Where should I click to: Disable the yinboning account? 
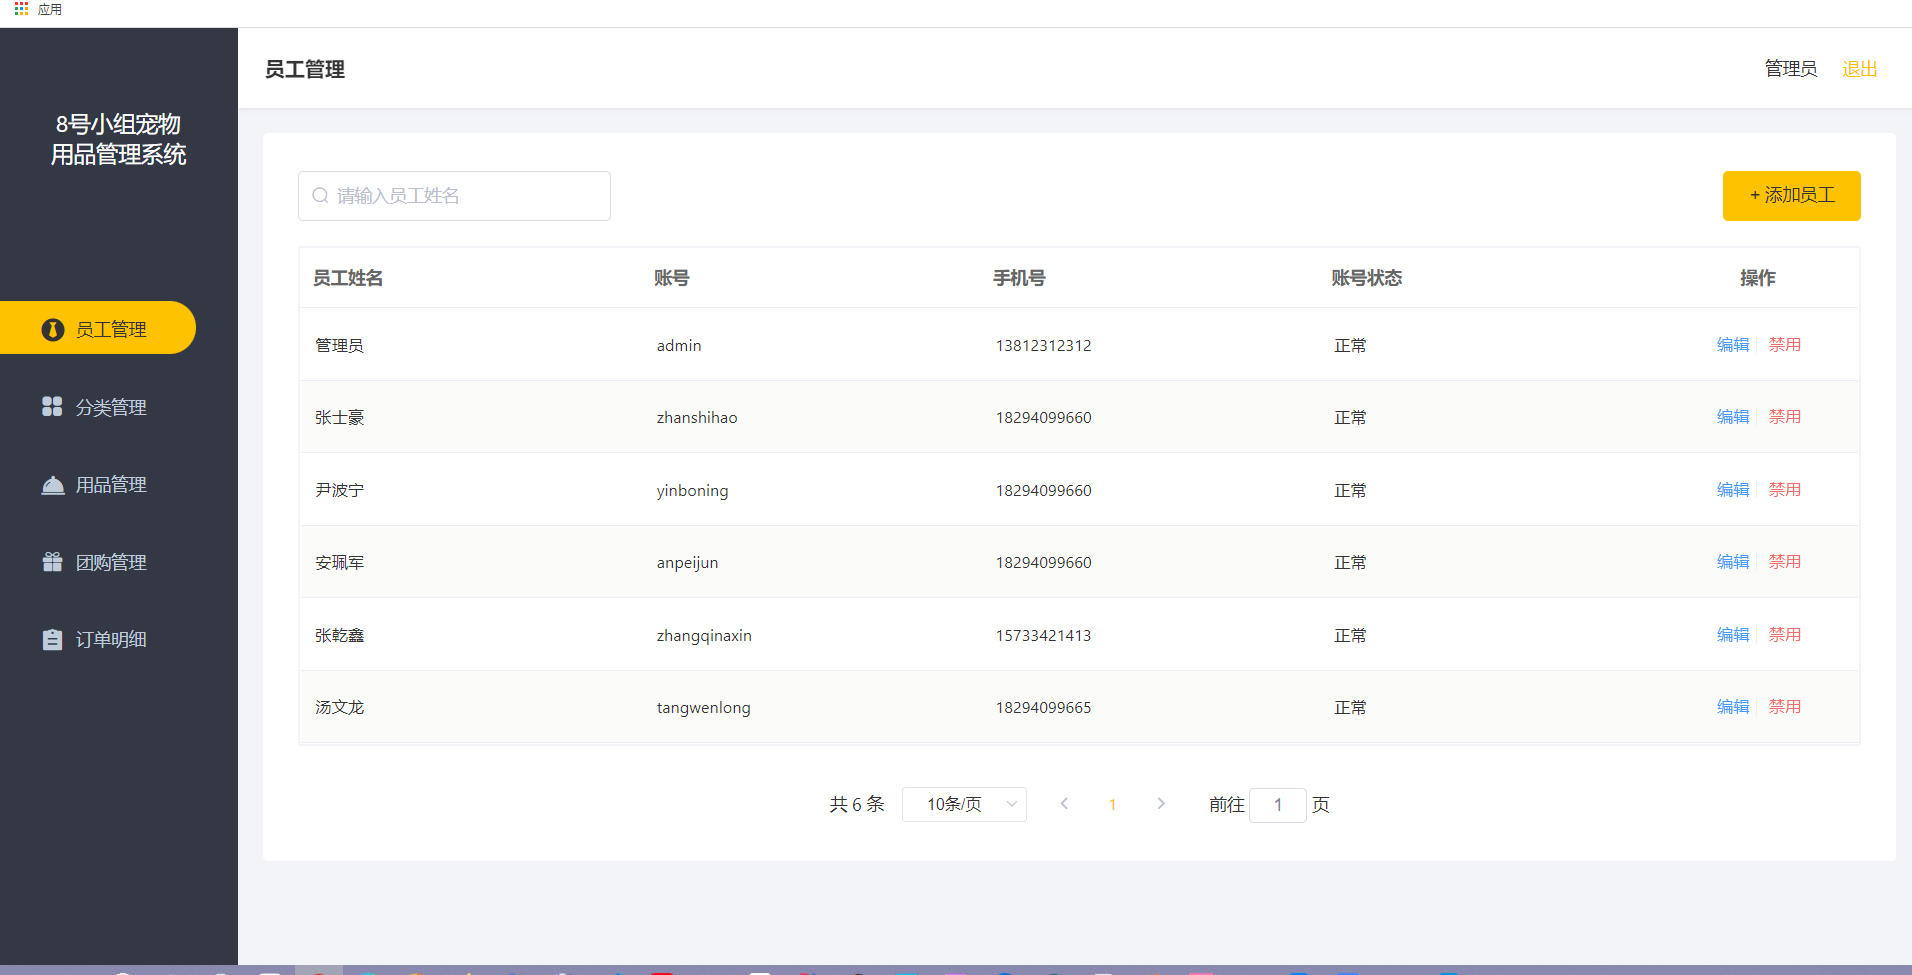1785,490
